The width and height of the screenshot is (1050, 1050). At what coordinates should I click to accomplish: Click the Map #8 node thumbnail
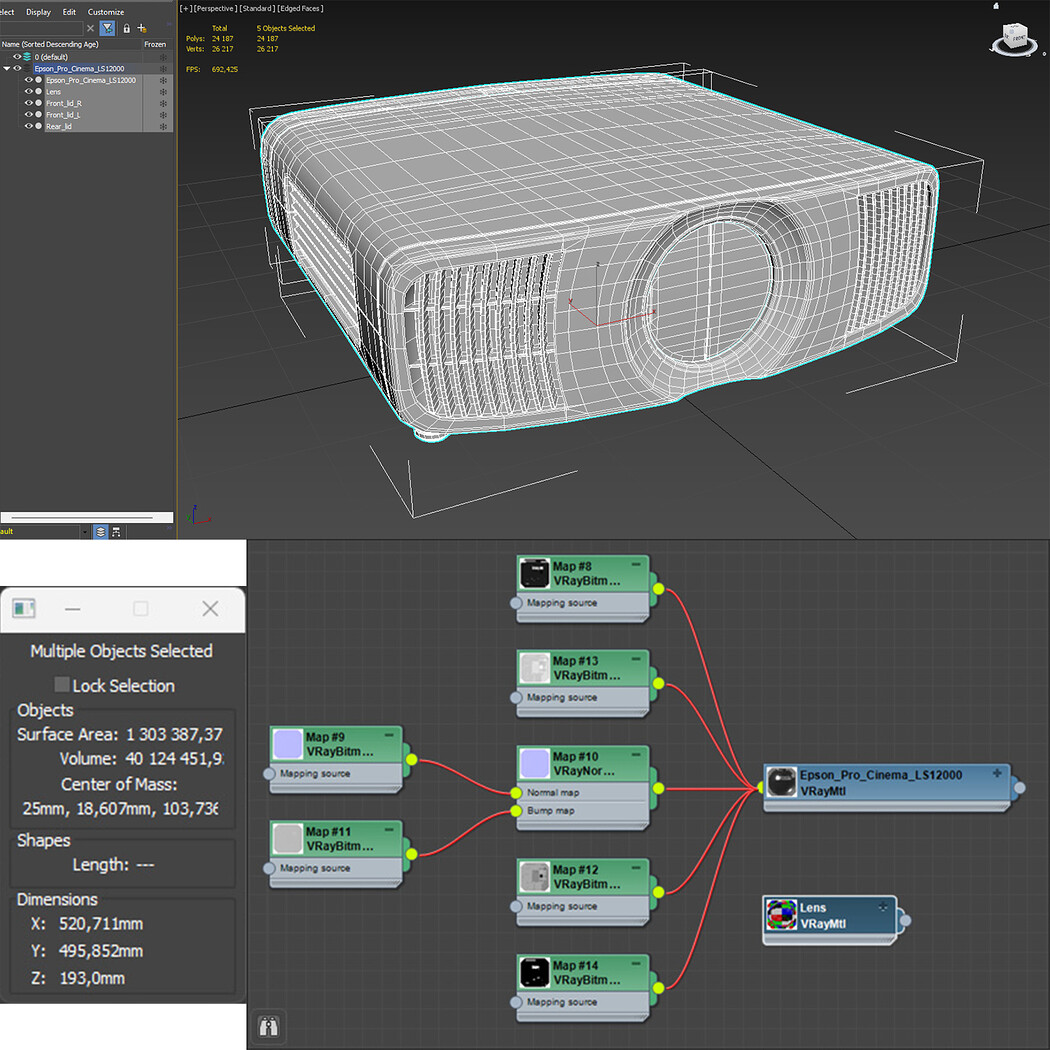(x=534, y=573)
